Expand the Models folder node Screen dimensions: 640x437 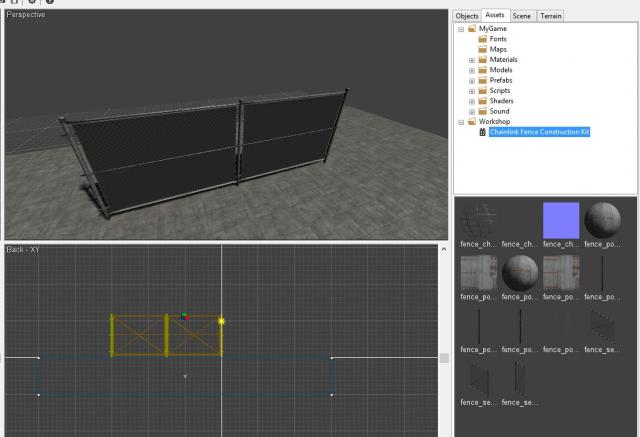pyautogui.click(x=472, y=70)
